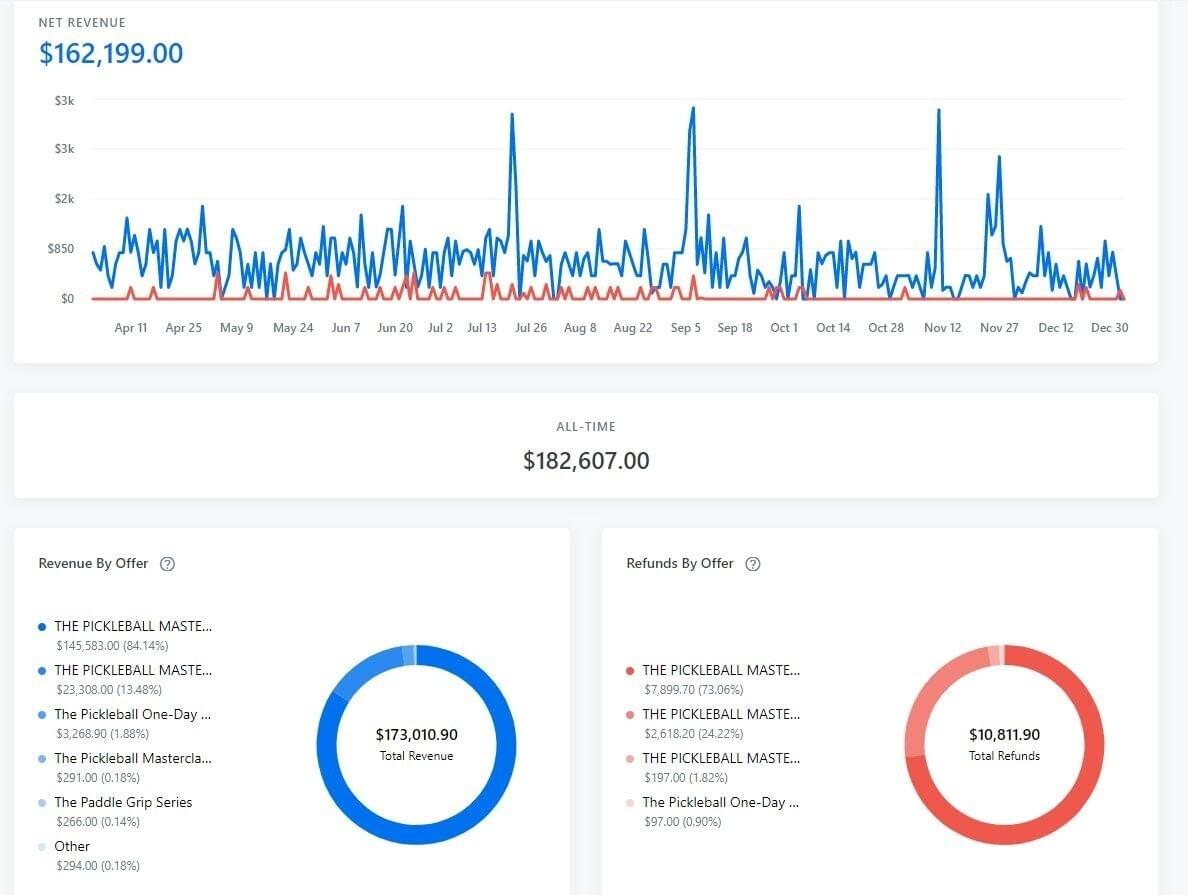Click the legend dot beside The Paddle Grip Series

pyautogui.click(x=42, y=803)
